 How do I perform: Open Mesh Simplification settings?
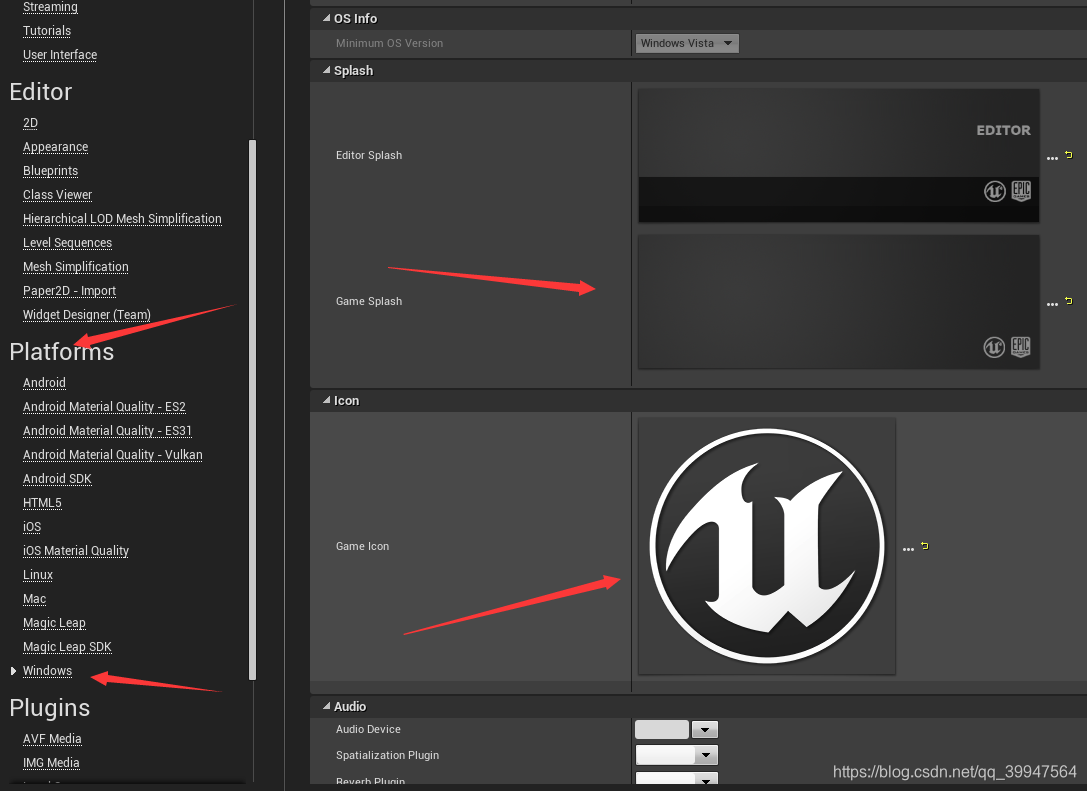coord(76,267)
